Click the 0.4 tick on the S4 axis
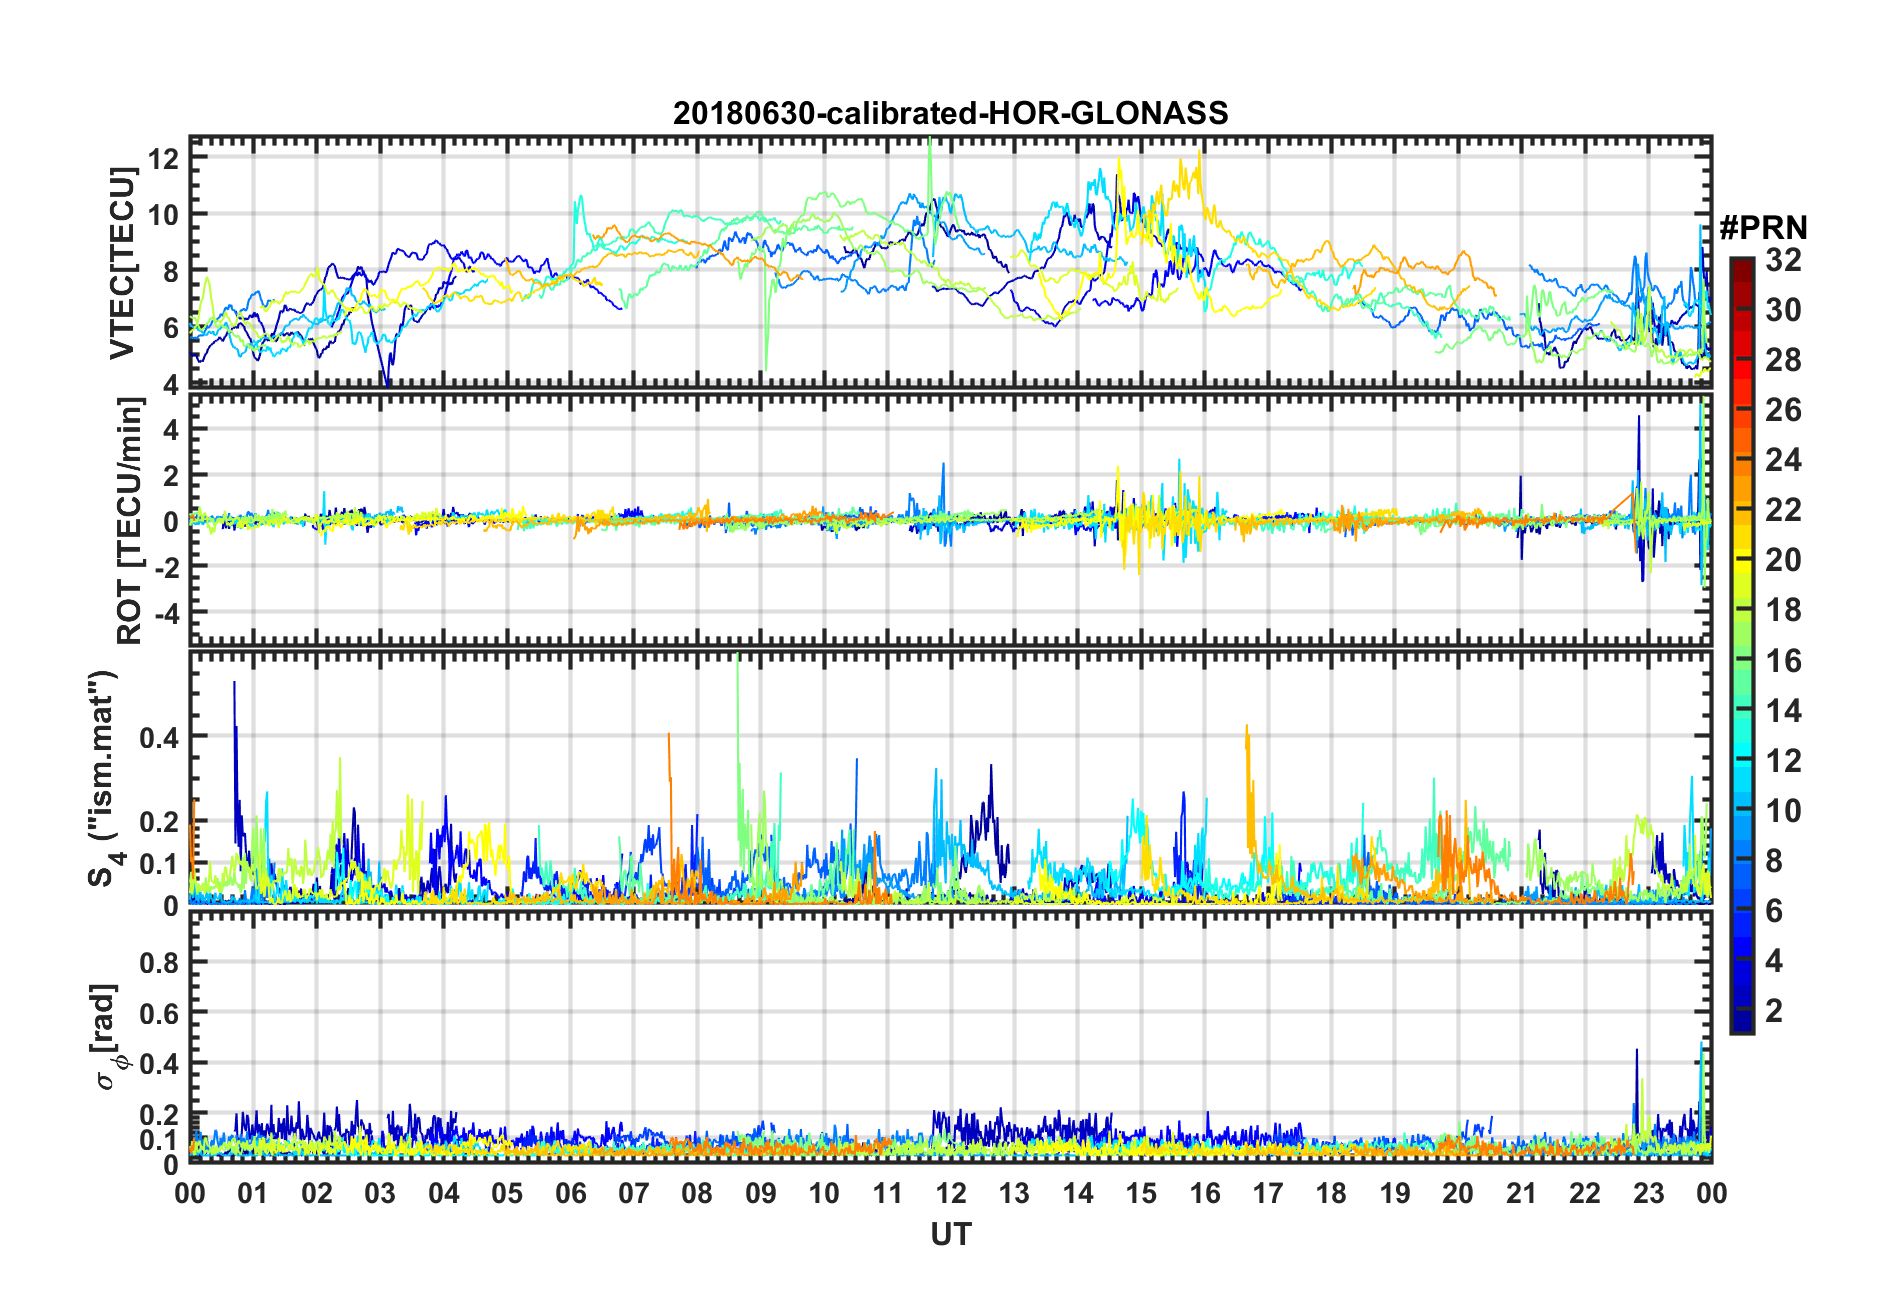The width and height of the screenshot is (1902, 1292). pos(159,737)
